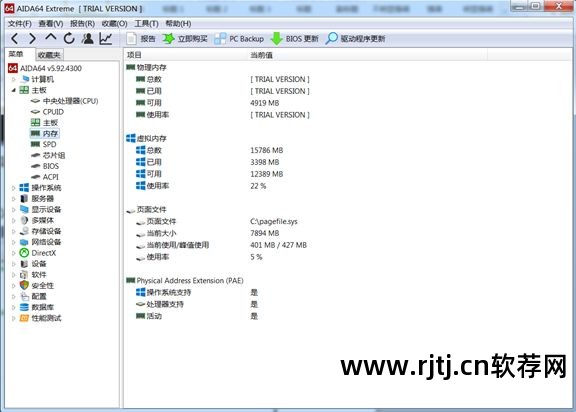Open the graph chart toolbar icon
The width and height of the screenshot is (576, 412).
[x=106, y=38]
